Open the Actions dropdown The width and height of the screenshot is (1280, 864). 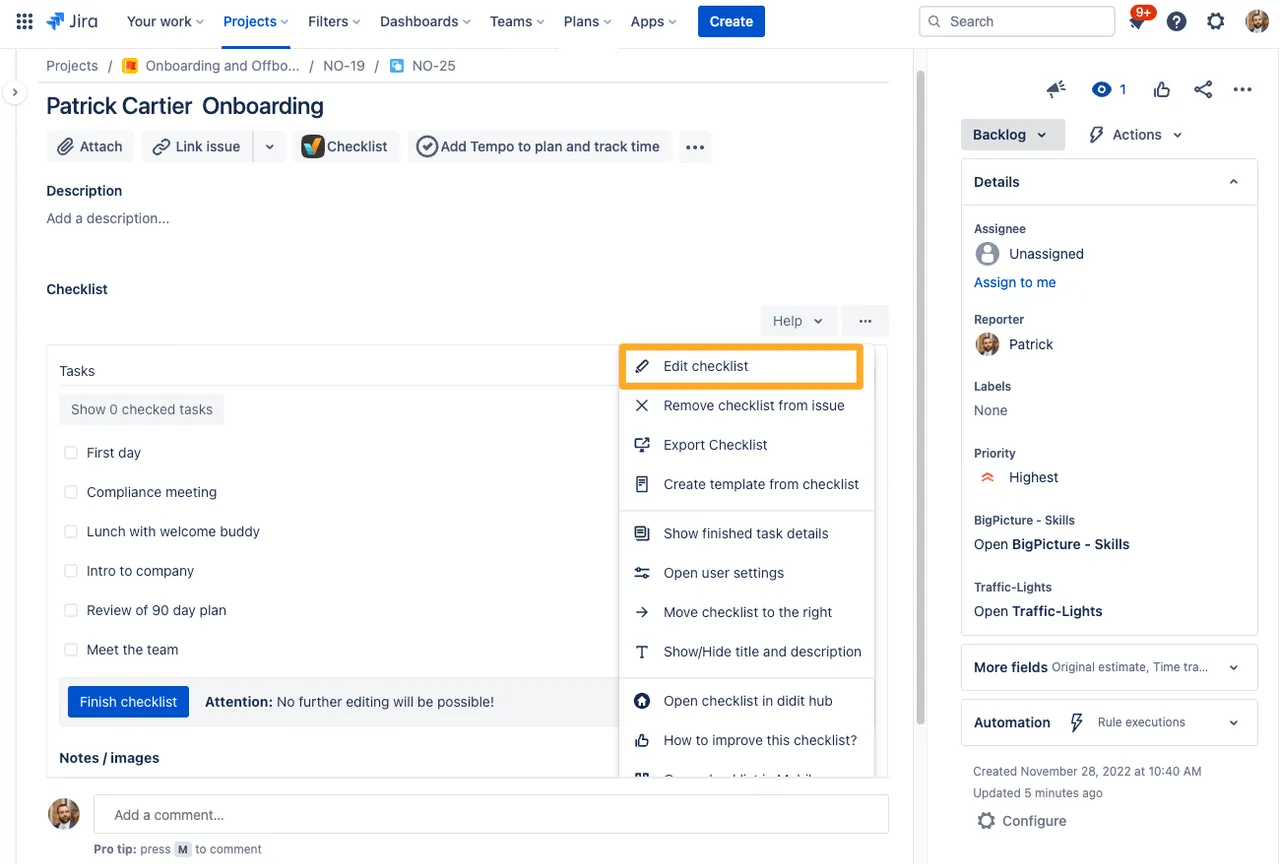click(x=1136, y=135)
